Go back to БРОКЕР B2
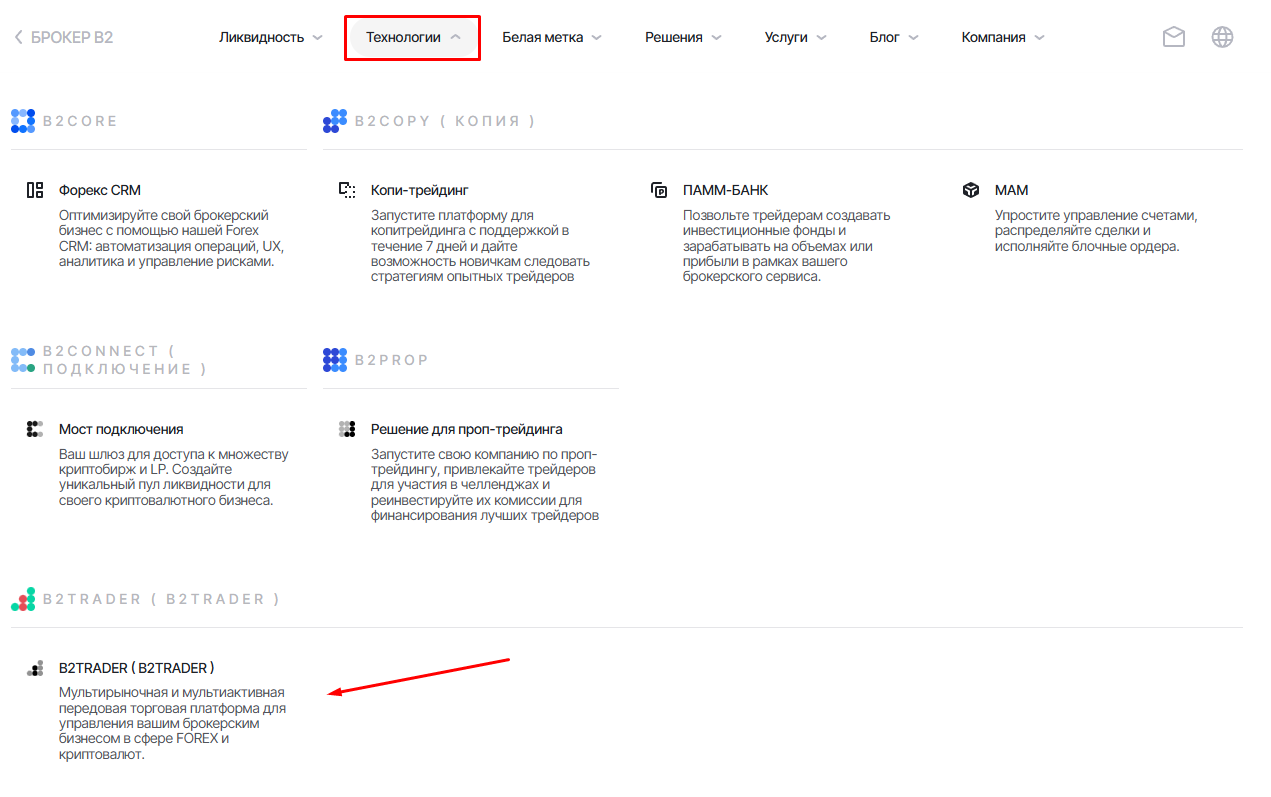Image resolution: width=1271 pixels, height=797 pixels. tap(64, 37)
